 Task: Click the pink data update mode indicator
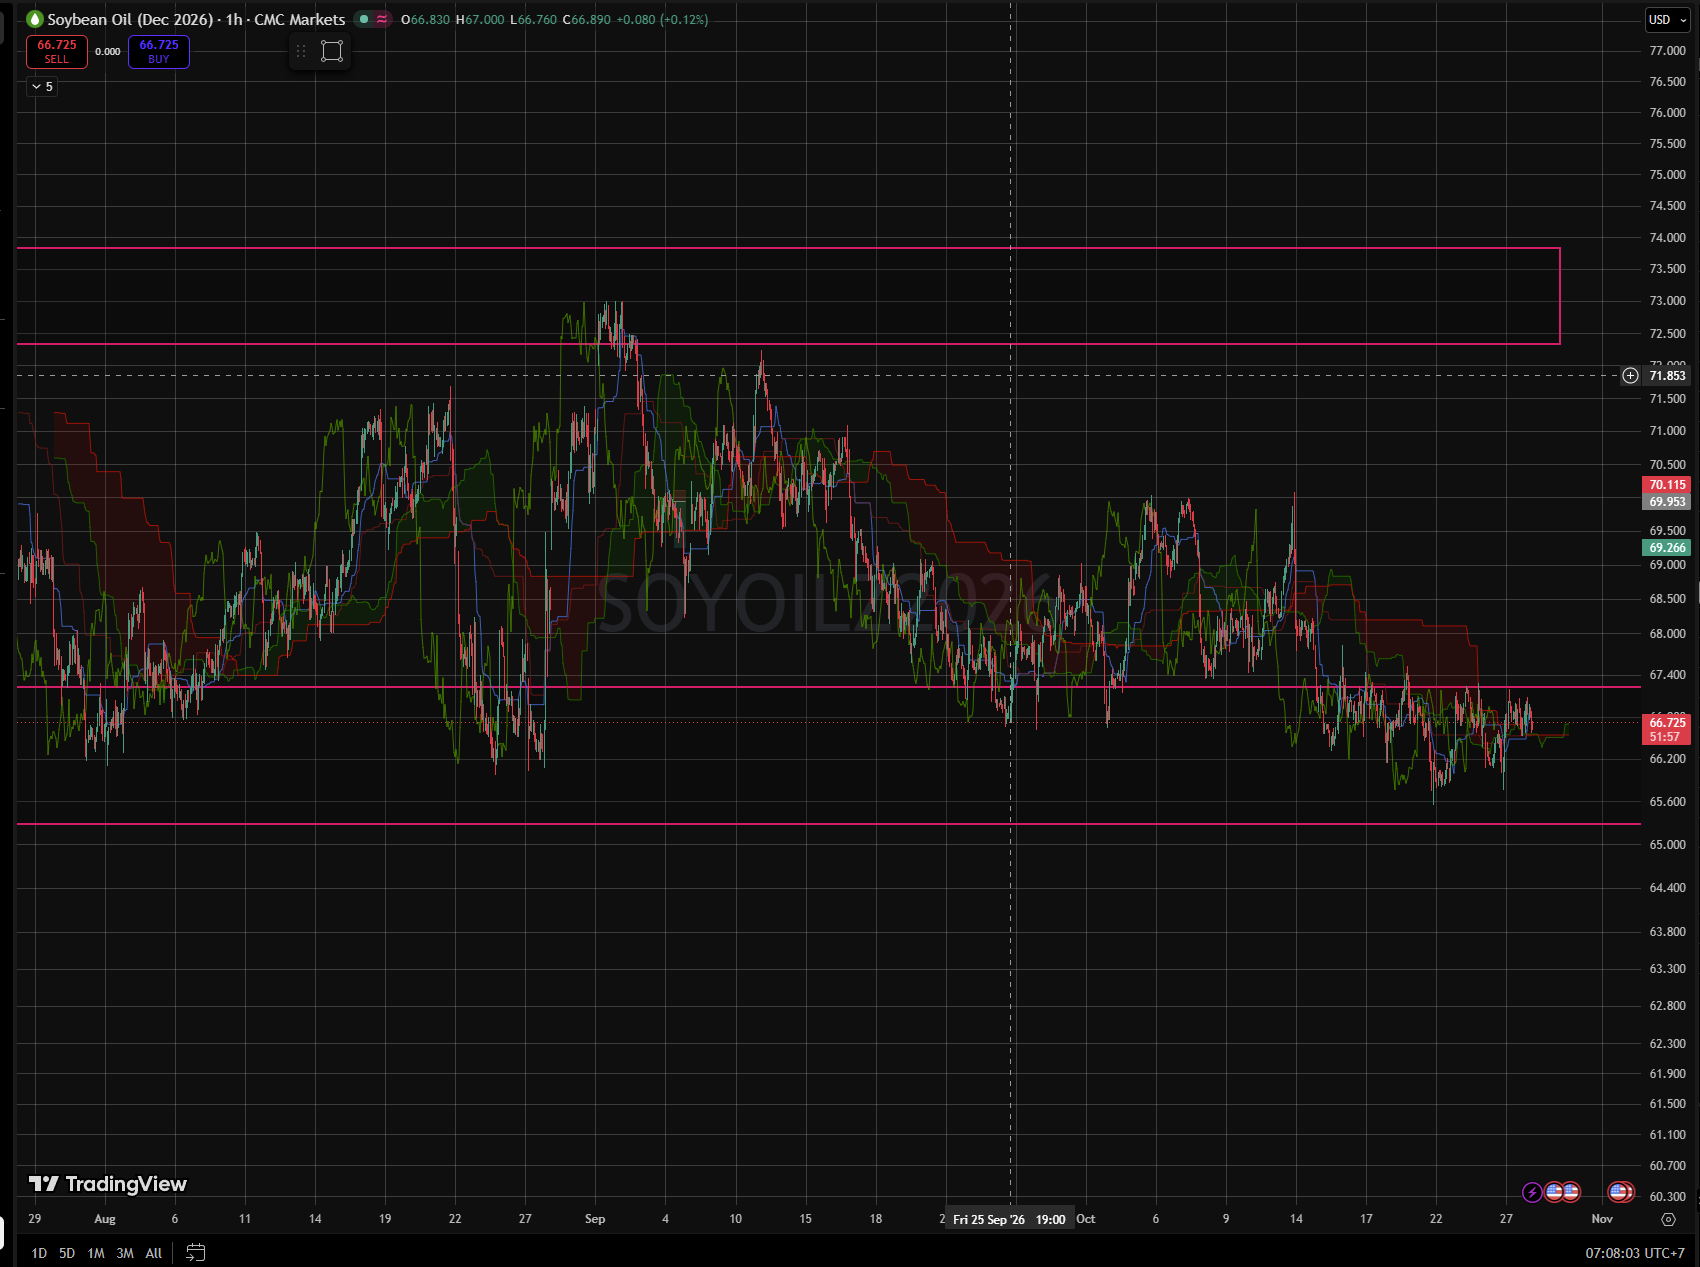pos(382,19)
